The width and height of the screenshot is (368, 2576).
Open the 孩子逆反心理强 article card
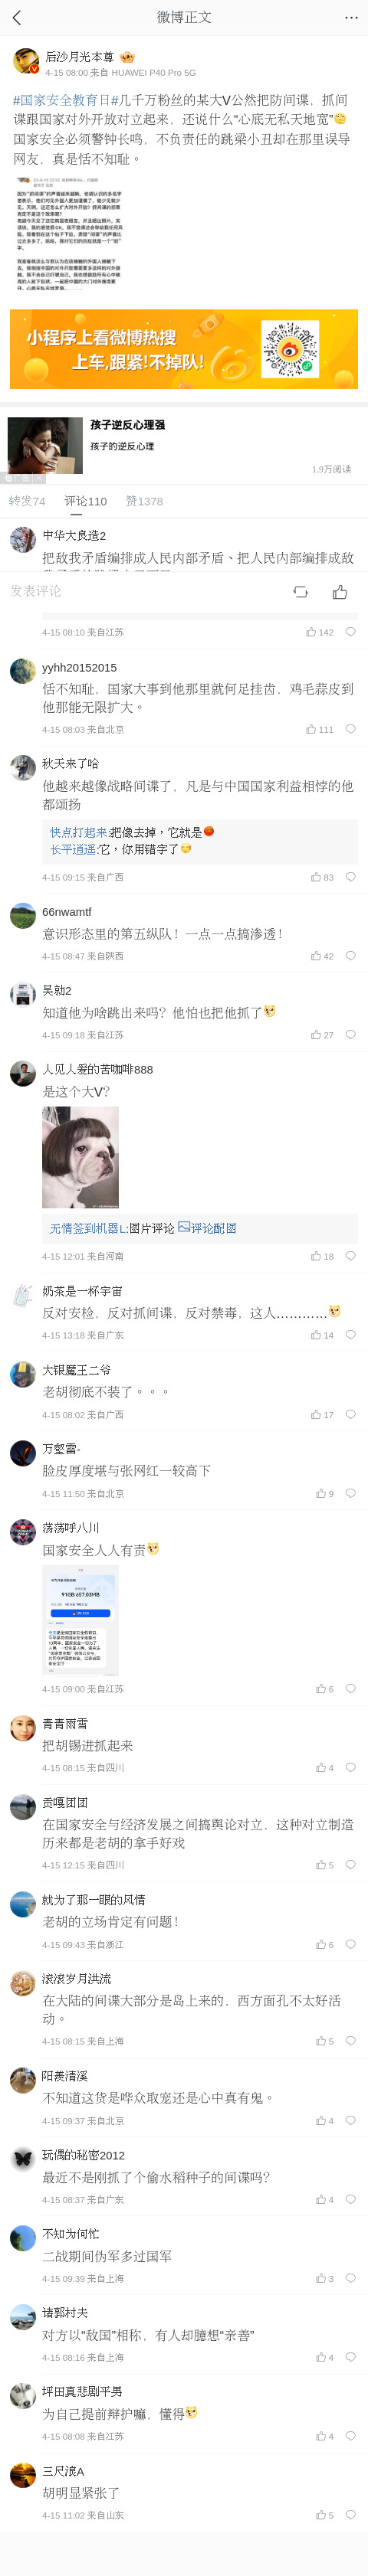click(x=184, y=445)
